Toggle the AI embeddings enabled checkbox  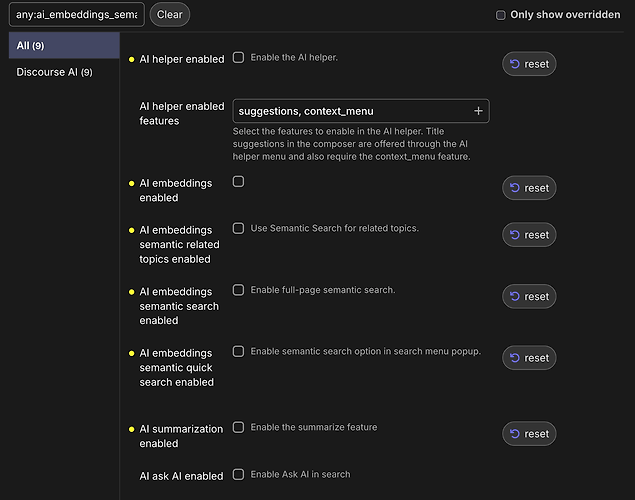coord(239,182)
